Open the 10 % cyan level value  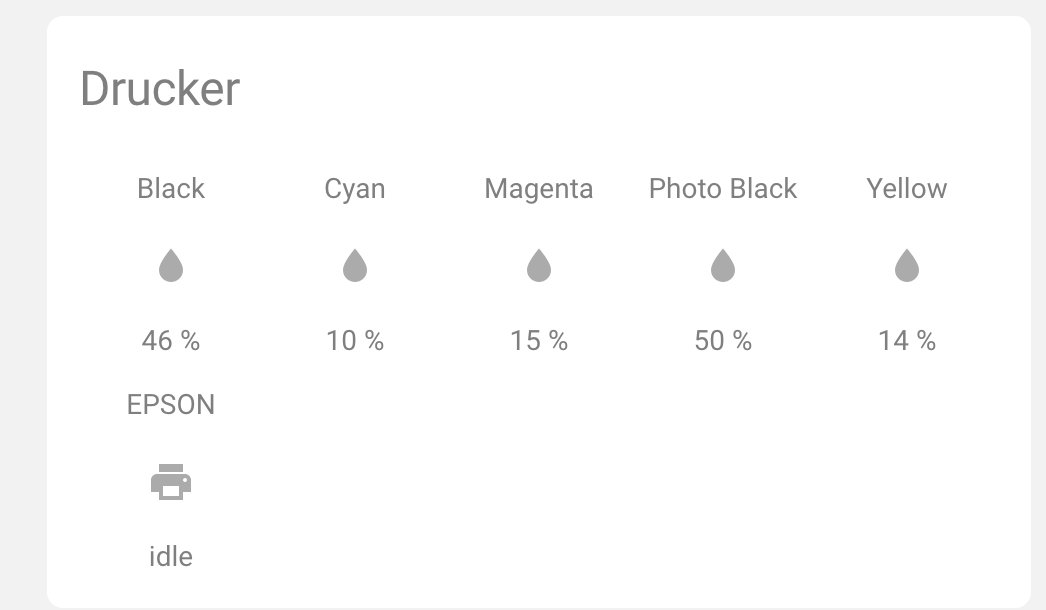pyautogui.click(x=355, y=341)
